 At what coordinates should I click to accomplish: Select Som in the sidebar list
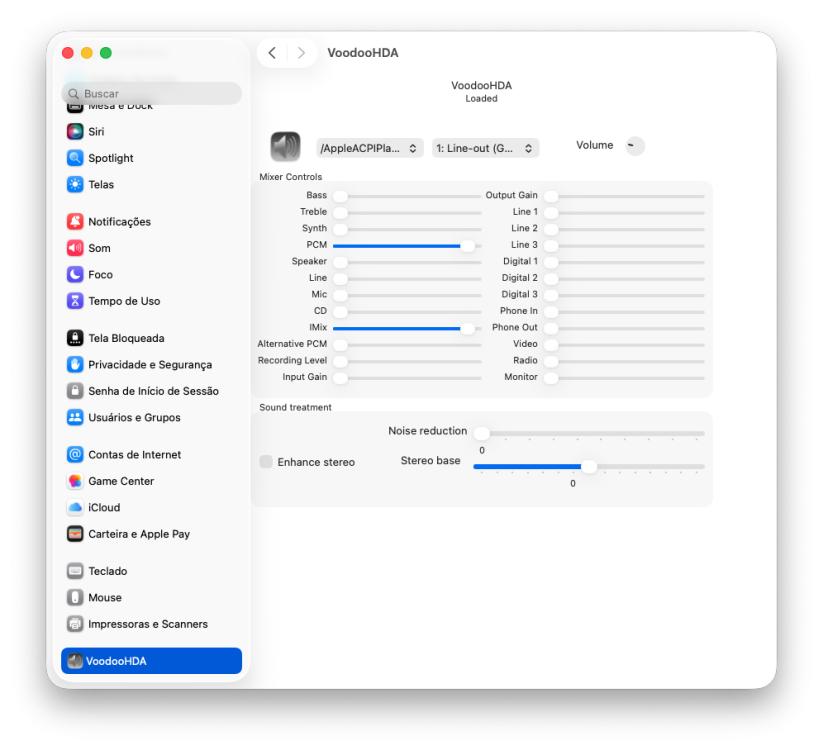click(152, 248)
